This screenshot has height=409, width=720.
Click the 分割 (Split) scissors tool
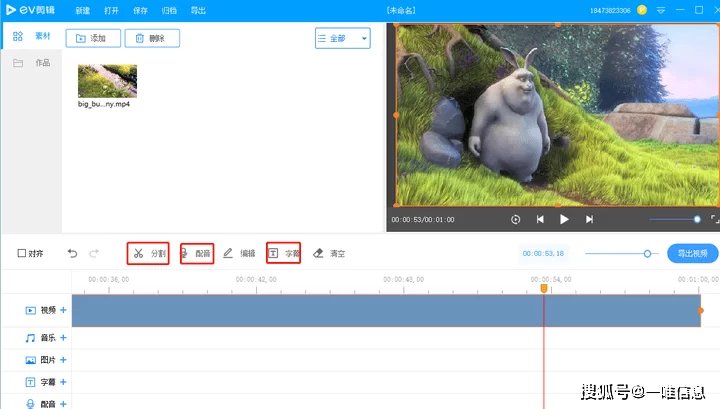(148, 253)
